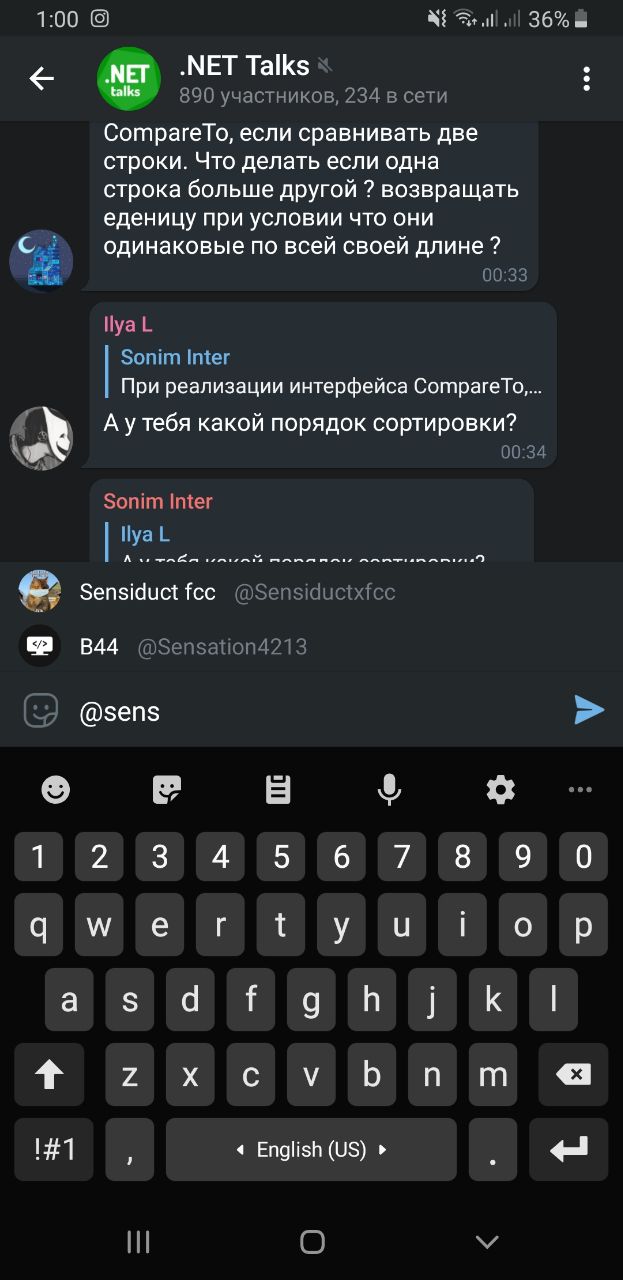
Task: Open the three-dot chat options menu
Action: click(x=586, y=78)
